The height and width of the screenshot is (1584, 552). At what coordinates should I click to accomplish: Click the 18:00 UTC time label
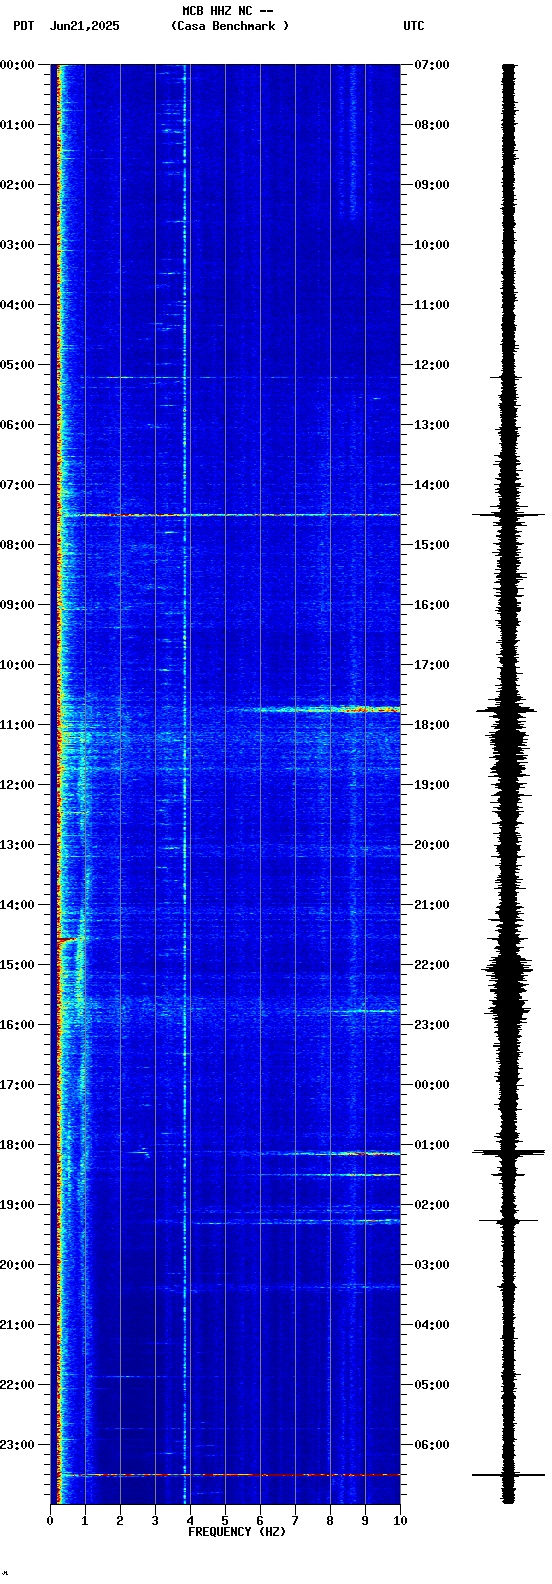tap(432, 725)
